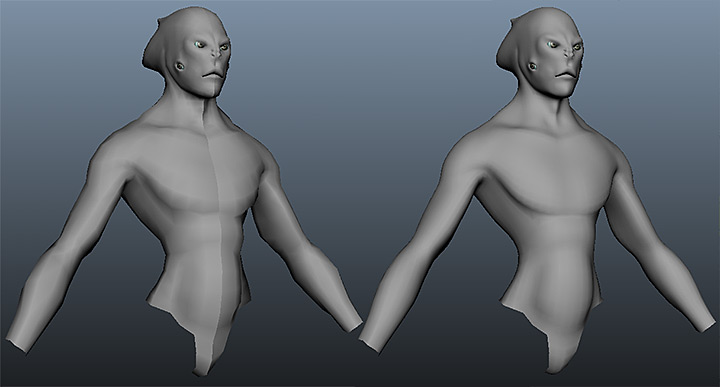Click the left model's pointed pelvis tip

point(202,367)
